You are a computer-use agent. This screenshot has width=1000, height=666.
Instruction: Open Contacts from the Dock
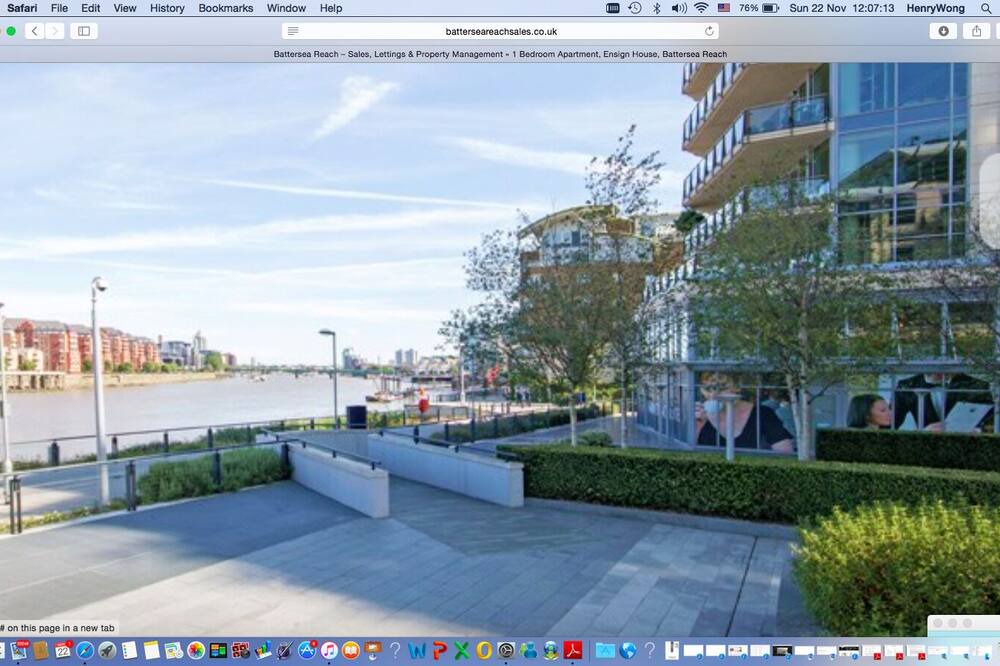(x=41, y=650)
